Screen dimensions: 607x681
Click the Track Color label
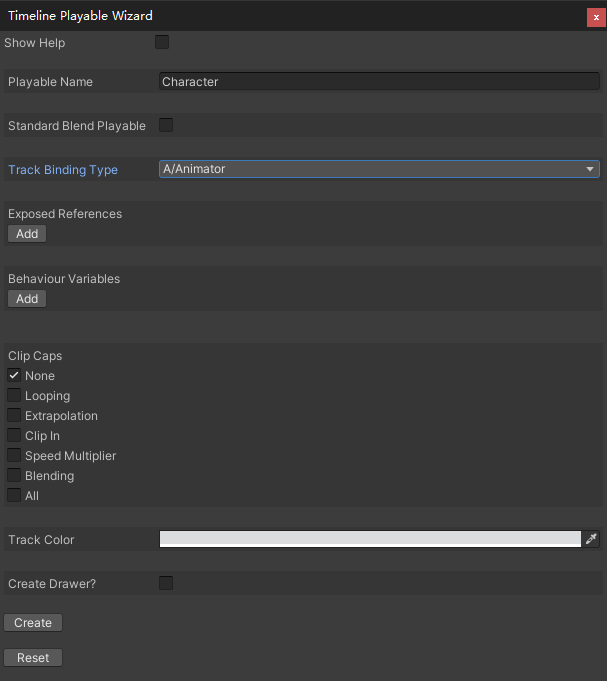pos(41,540)
